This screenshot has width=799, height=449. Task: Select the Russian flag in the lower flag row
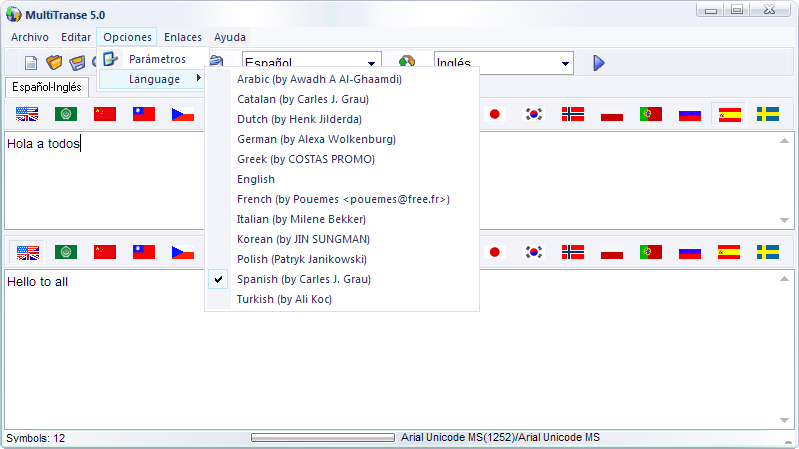pyautogui.click(x=690, y=252)
